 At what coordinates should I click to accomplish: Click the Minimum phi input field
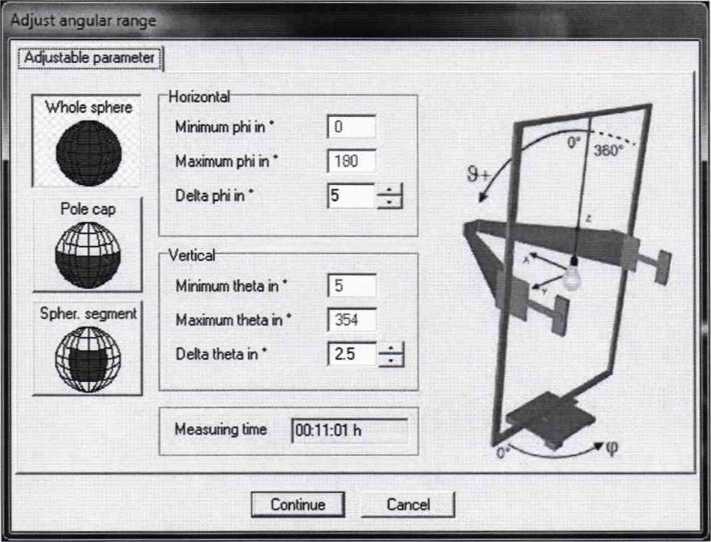pyautogui.click(x=350, y=127)
